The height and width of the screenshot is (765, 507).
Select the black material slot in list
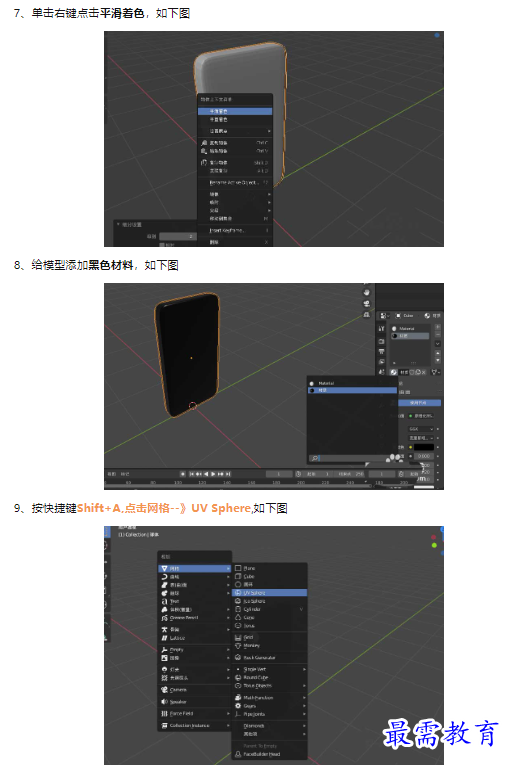(x=409, y=336)
